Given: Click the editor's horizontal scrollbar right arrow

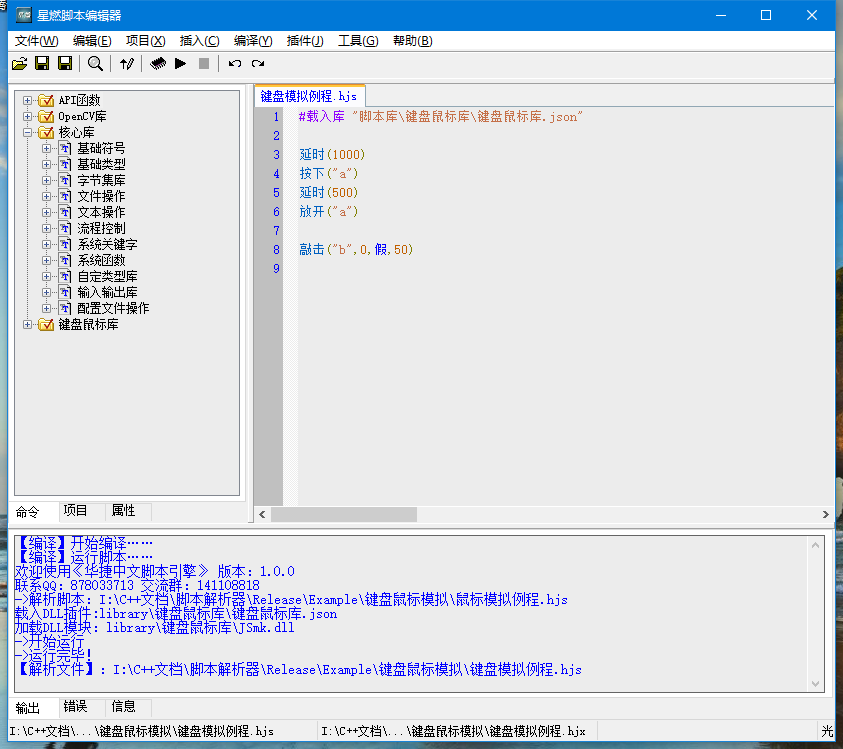Looking at the screenshot, I should tap(826, 514).
